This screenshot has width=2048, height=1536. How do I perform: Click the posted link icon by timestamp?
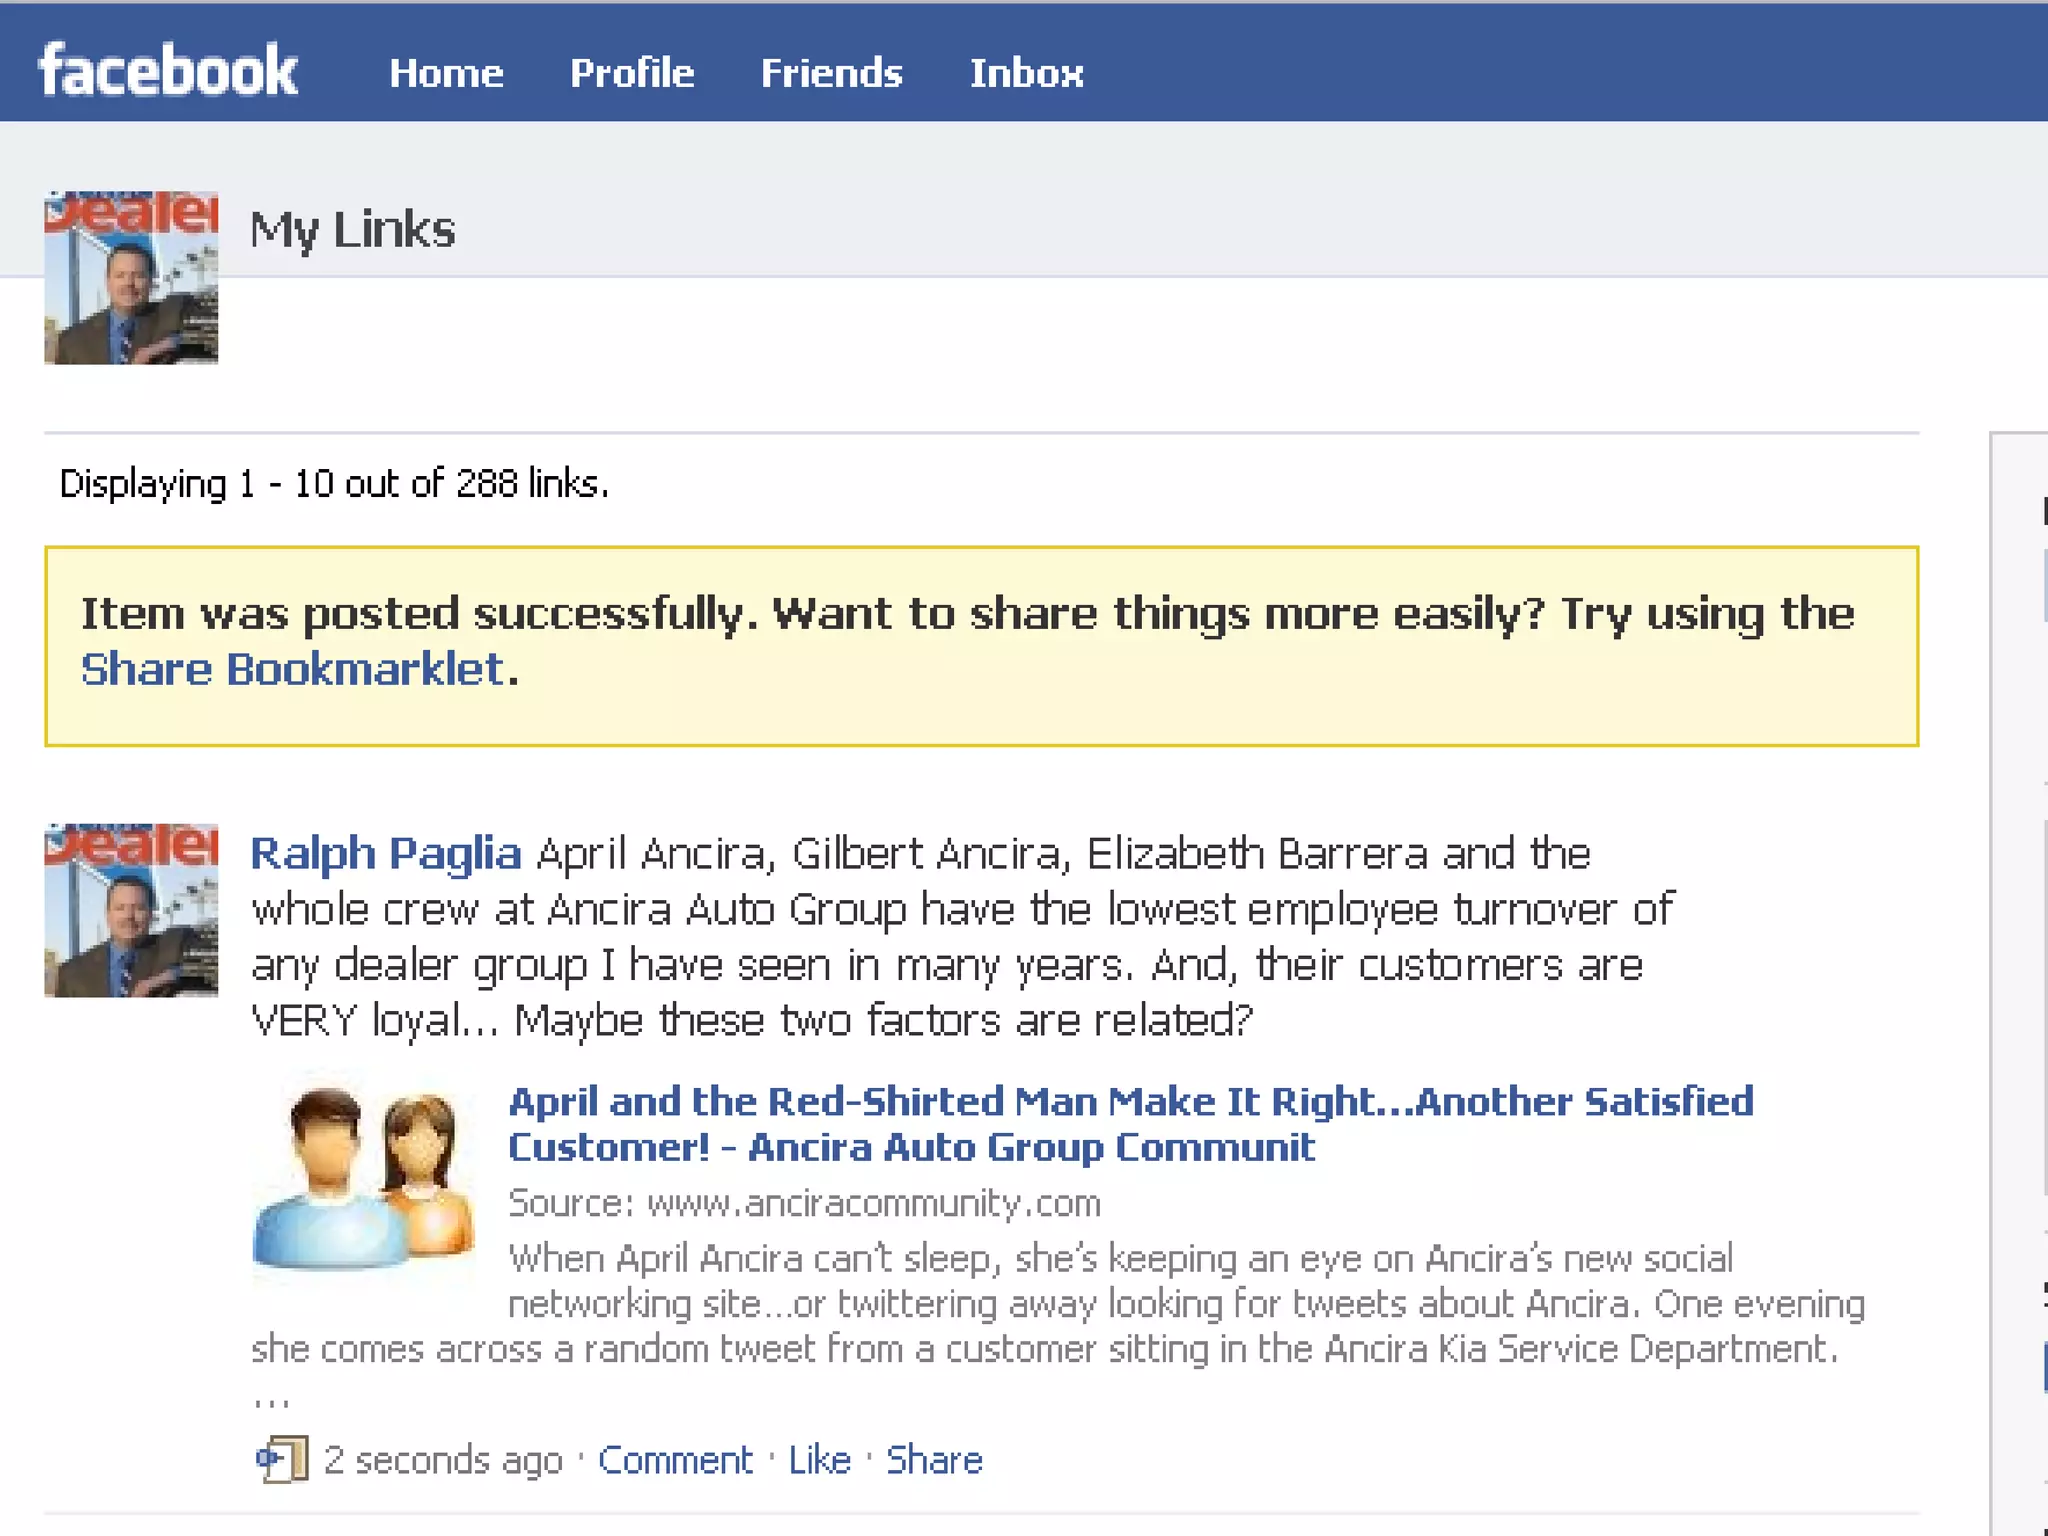click(282, 1460)
